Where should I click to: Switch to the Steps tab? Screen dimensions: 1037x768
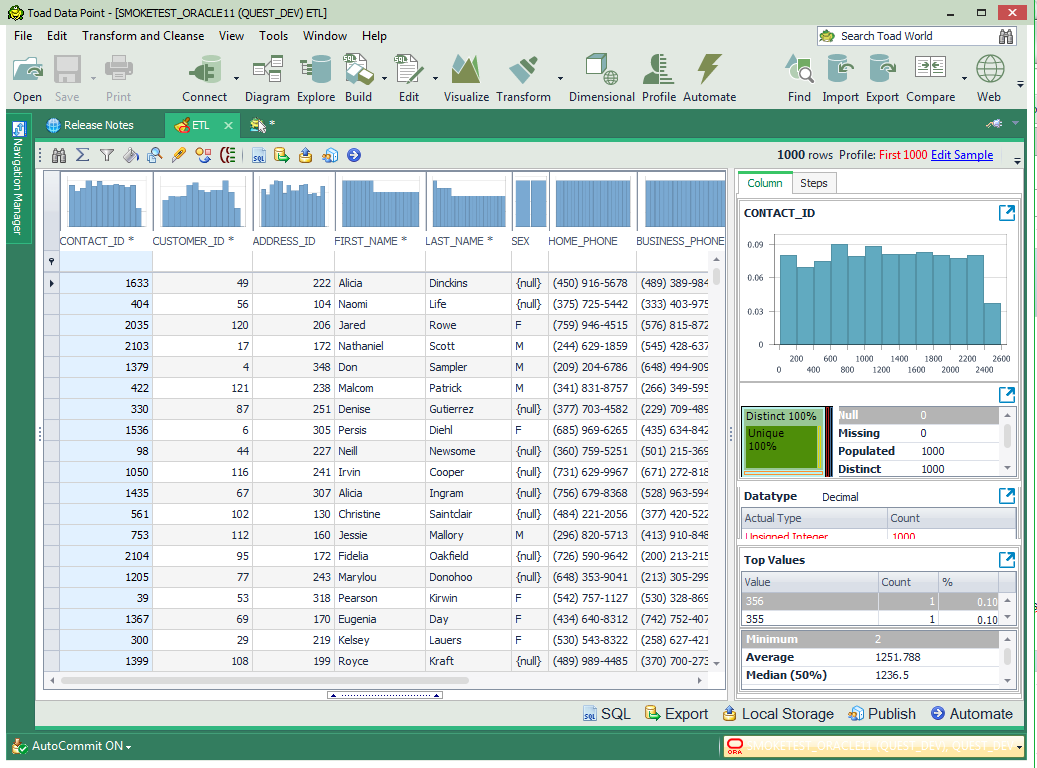(813, 183)
